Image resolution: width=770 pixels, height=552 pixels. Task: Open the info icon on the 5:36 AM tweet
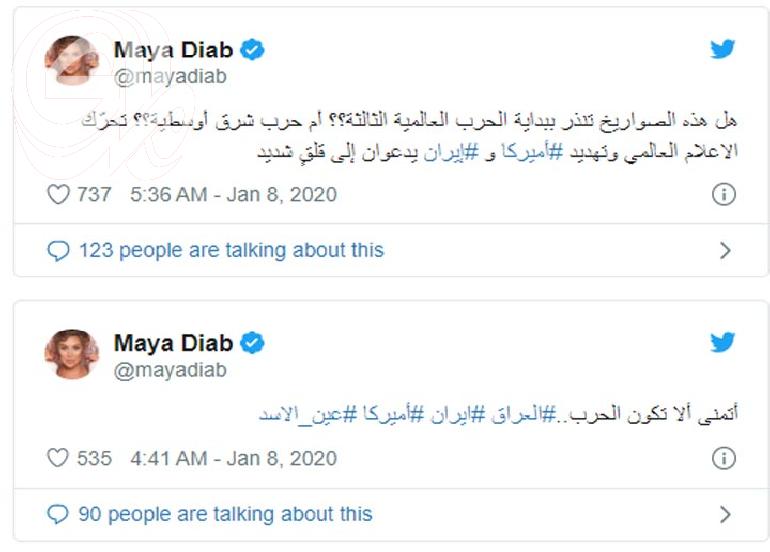(x=723, y=195)
